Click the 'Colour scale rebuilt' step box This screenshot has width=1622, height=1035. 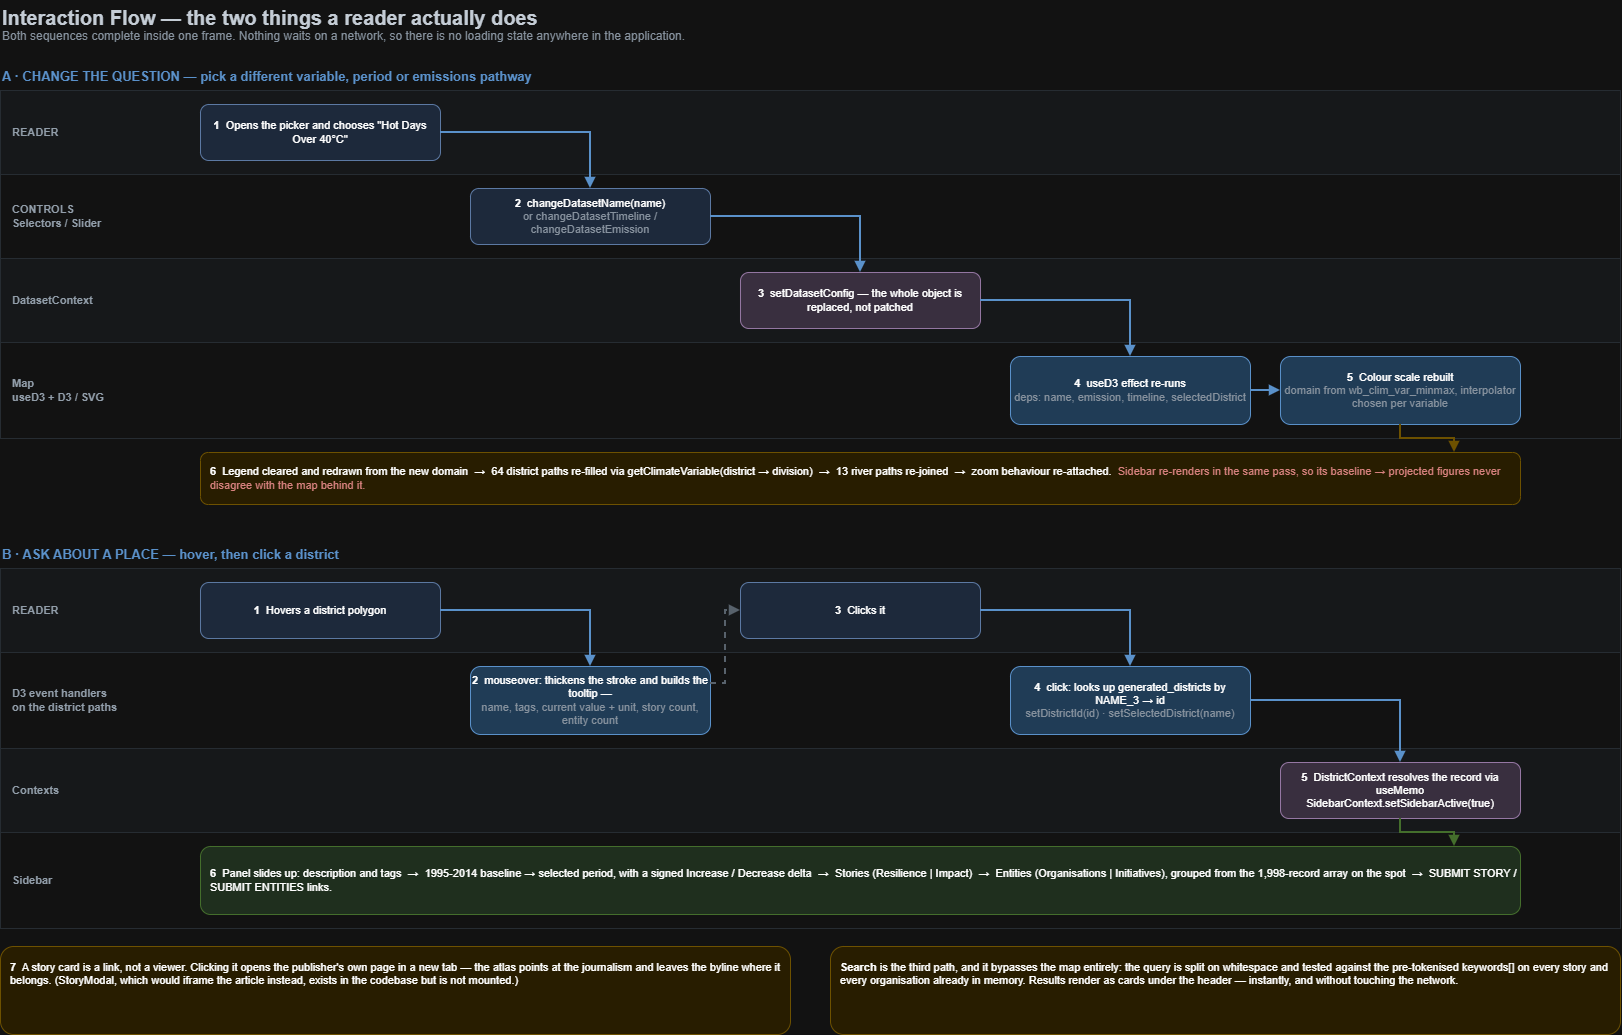click(x=1400, y=390)
